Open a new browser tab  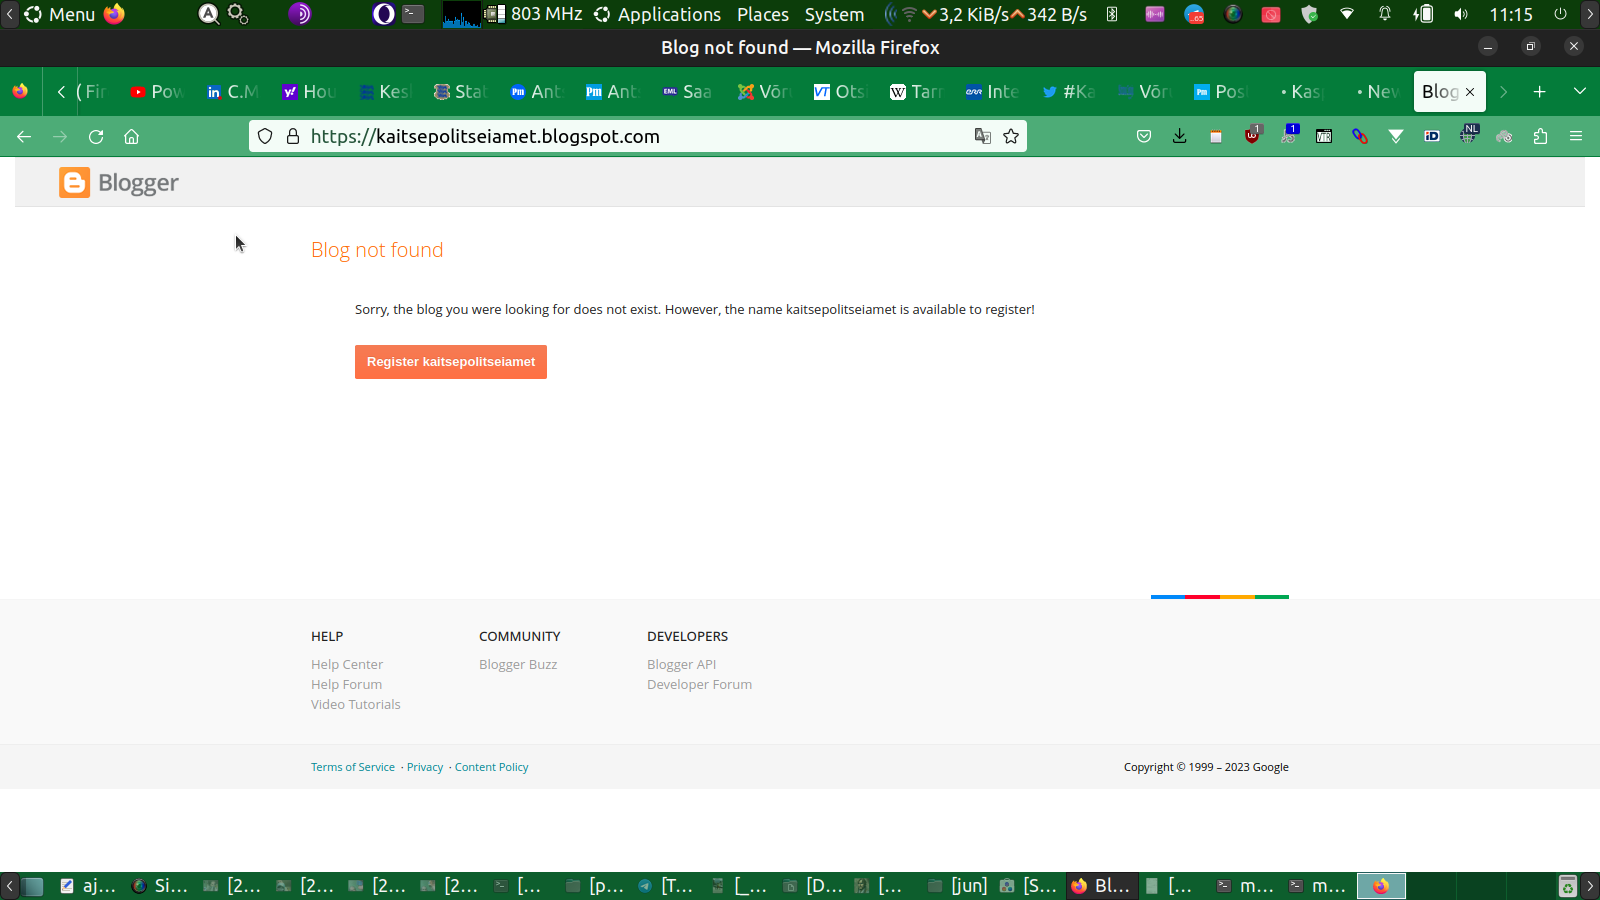coord(1540,92)
